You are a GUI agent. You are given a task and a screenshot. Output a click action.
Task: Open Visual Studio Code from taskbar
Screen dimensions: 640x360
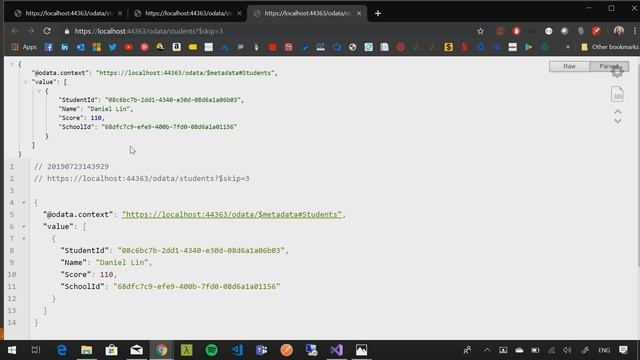[x=237, y=350]
